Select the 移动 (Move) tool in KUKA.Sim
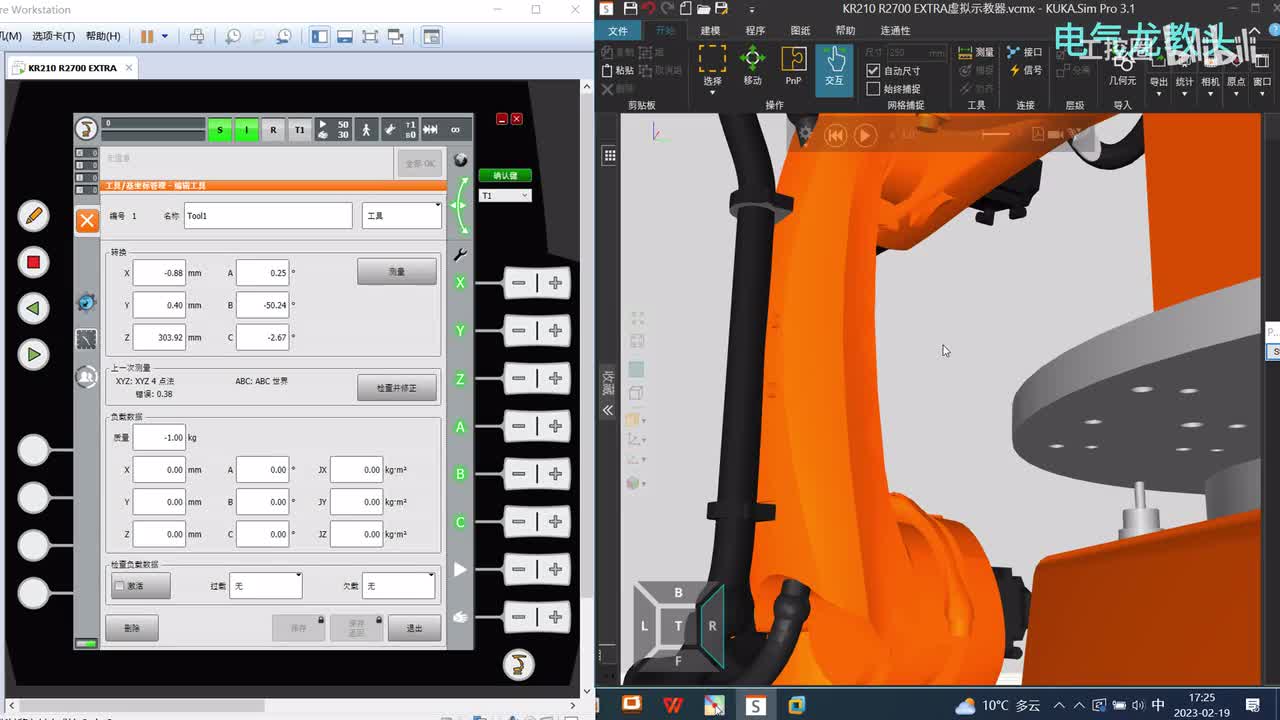Image resolution: width=1280 pixels, height=720 pixels. point(752,66)
